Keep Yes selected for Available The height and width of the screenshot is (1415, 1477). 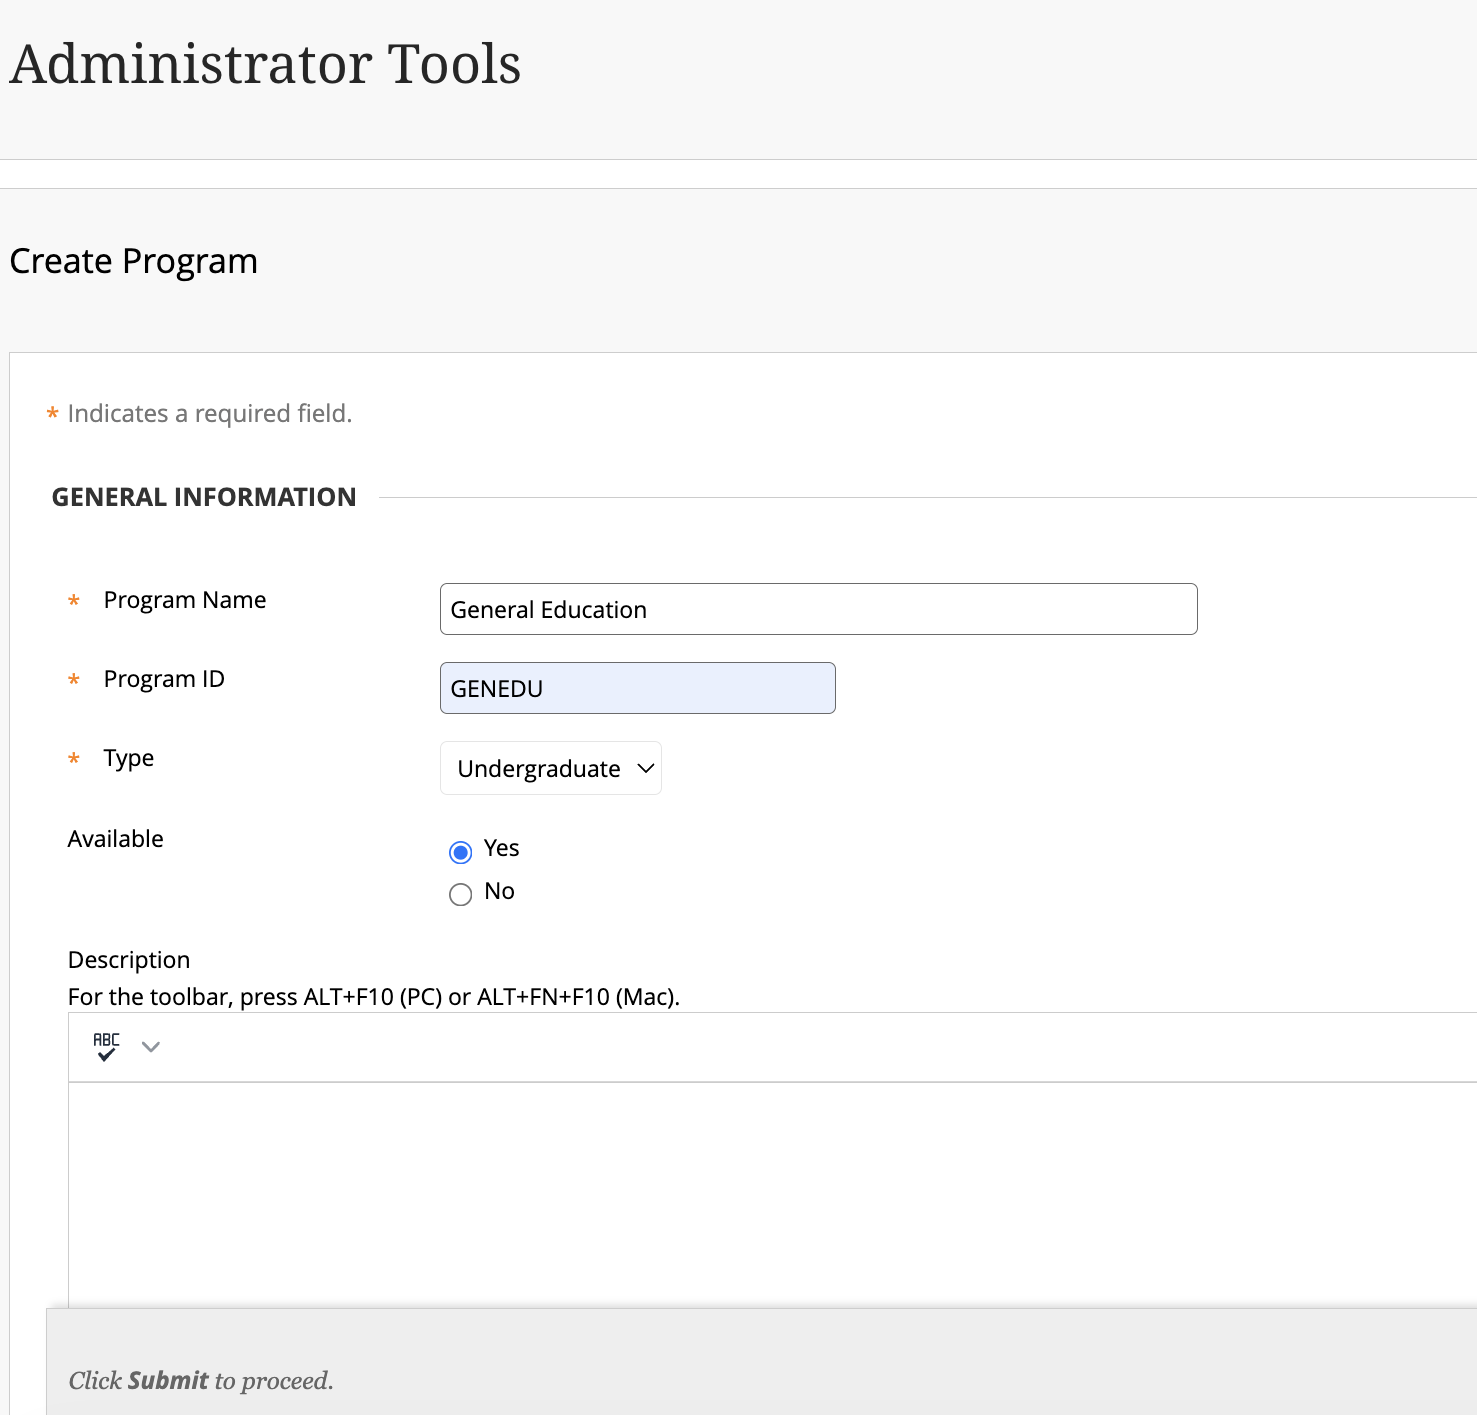tap(460, 851)
